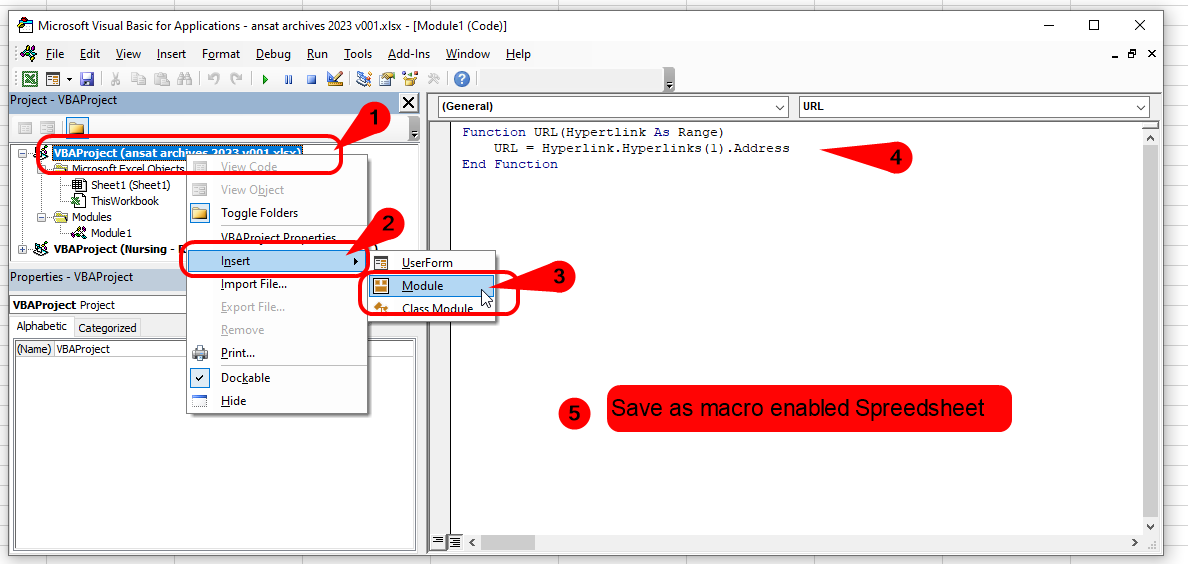The image size is (1188, 564).
Task: Click the Redo toolbar icon
Action: point(236,79)
